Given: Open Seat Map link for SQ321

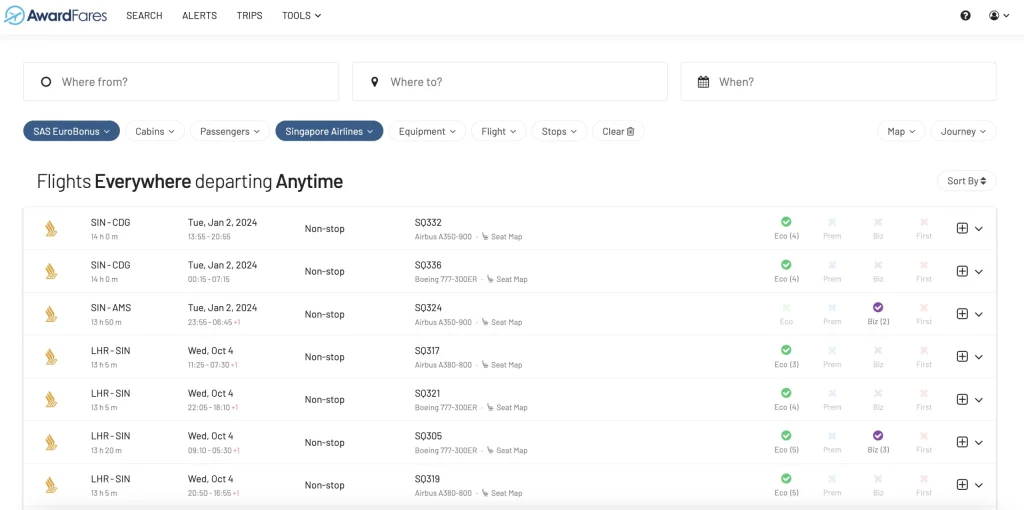Looking at the screenshot, I should tap(507, 407).
